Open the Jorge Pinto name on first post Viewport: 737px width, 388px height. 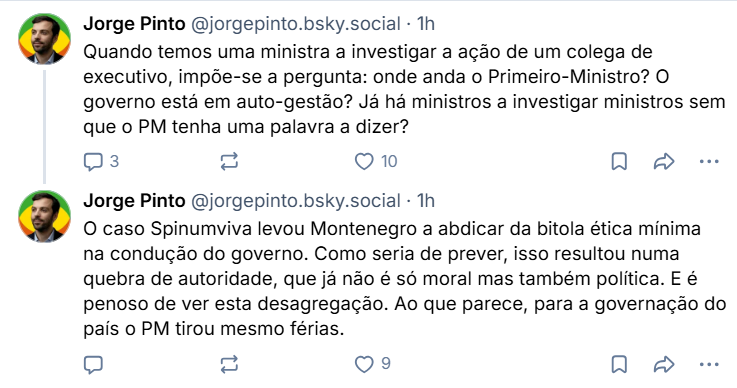134,24
